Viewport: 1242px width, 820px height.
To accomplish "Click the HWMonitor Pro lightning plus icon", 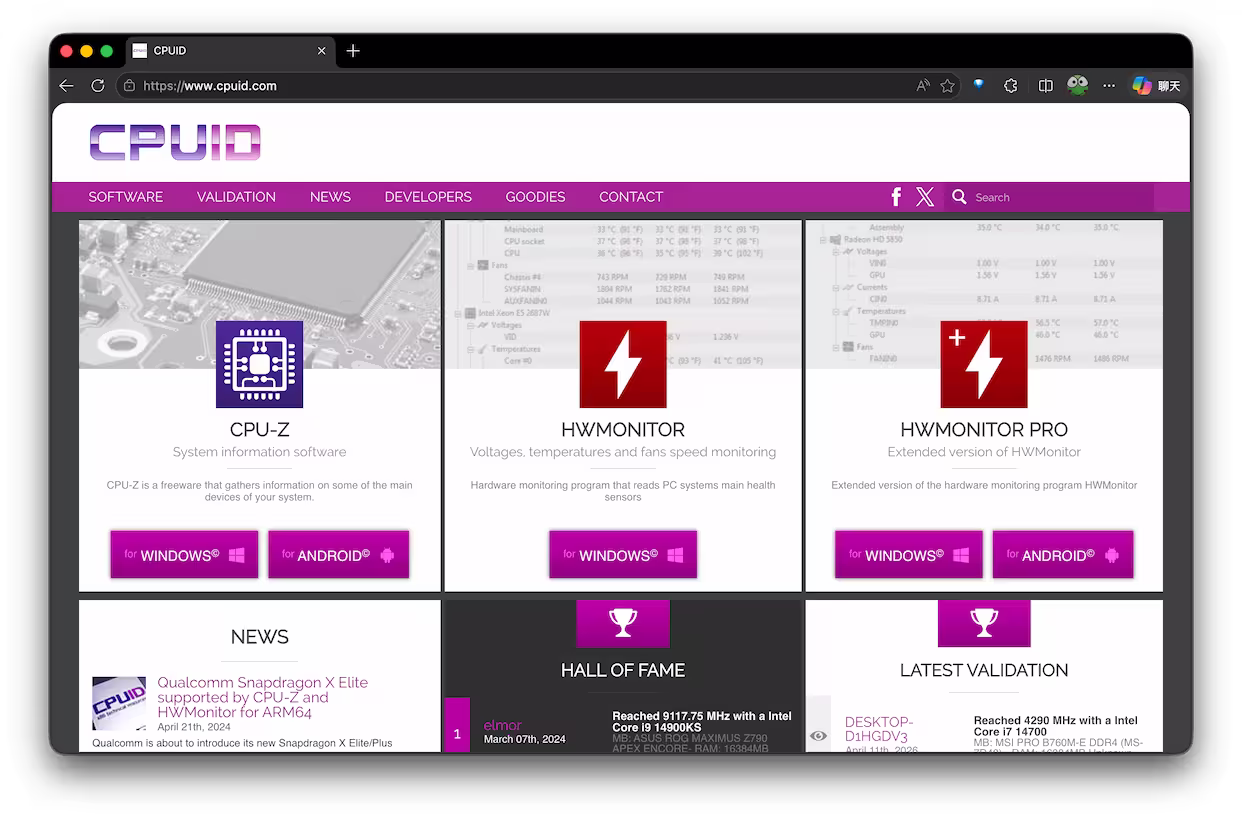I will point(983,364).
